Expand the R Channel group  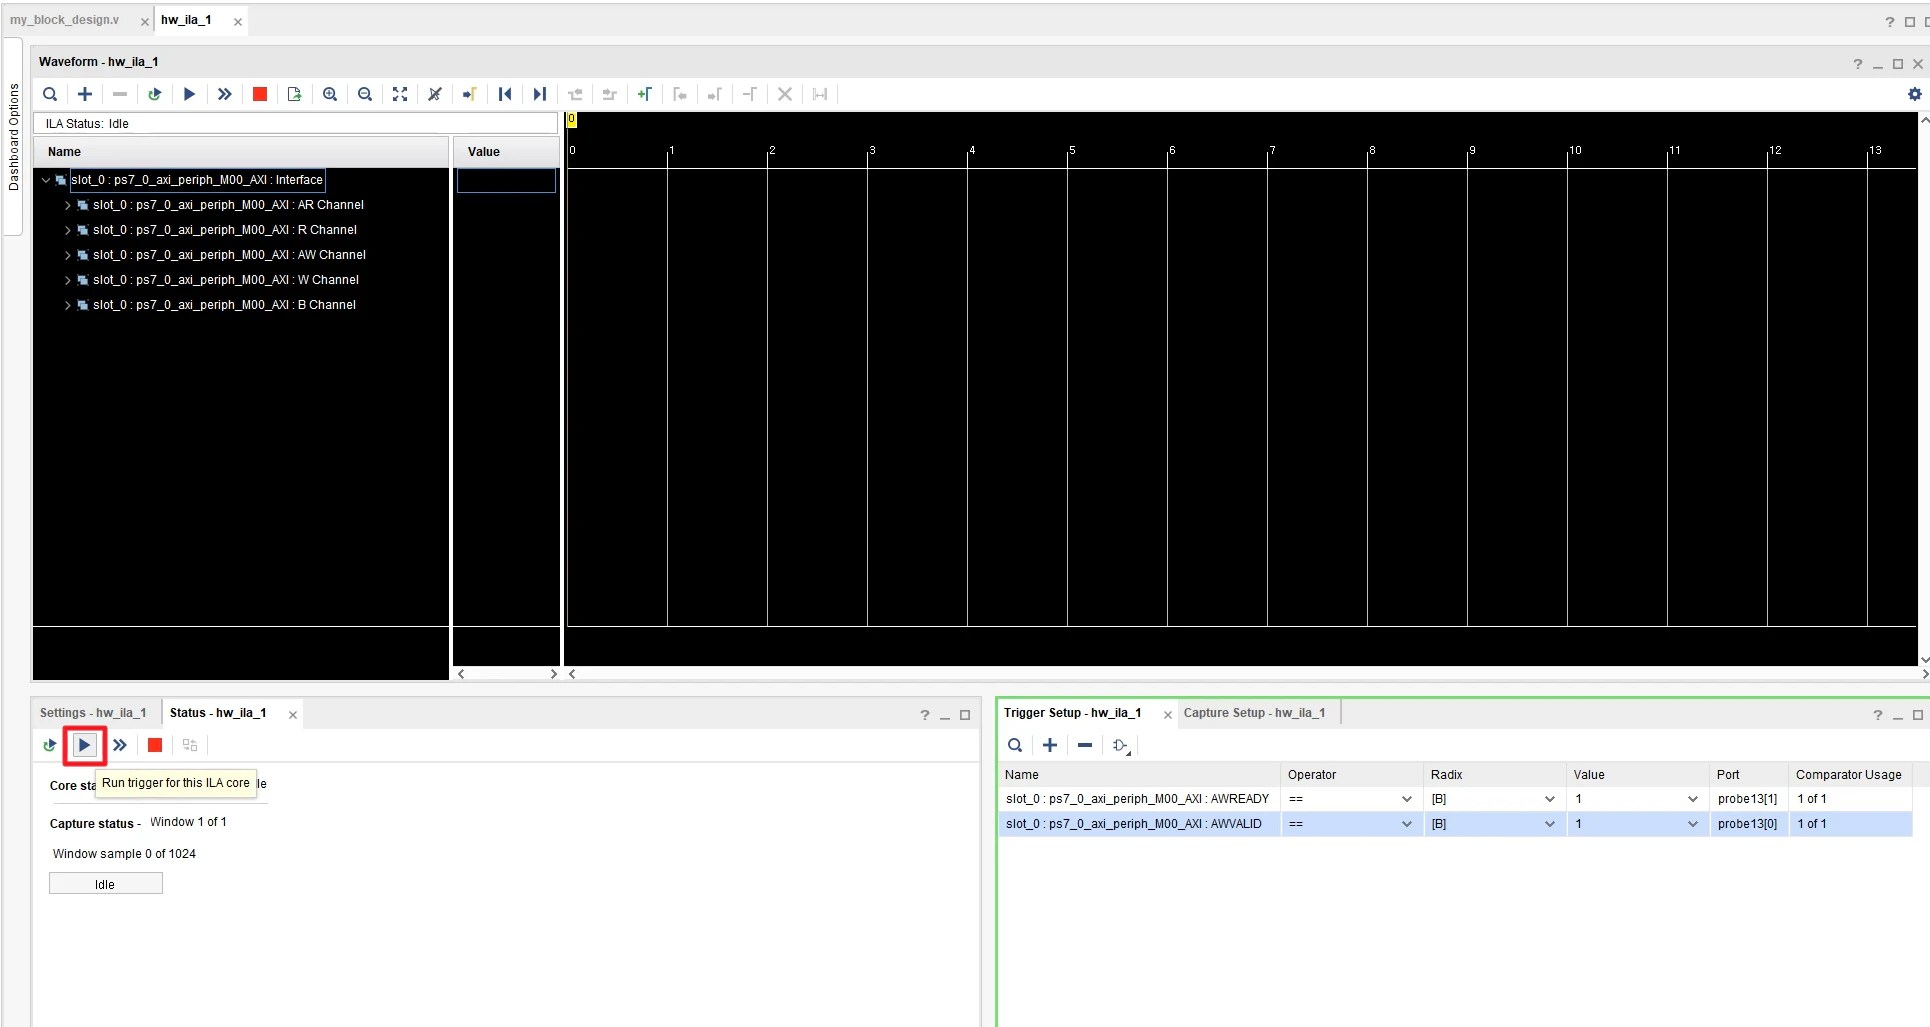coord(68,230)
